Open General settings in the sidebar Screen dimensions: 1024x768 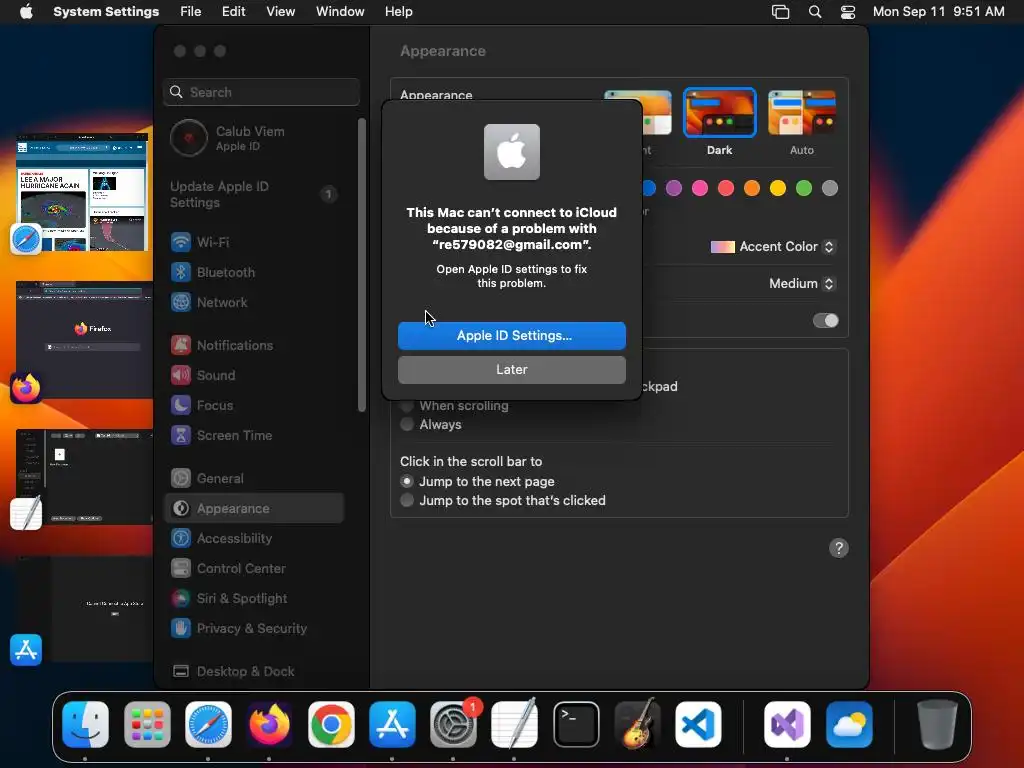(255, 479)
